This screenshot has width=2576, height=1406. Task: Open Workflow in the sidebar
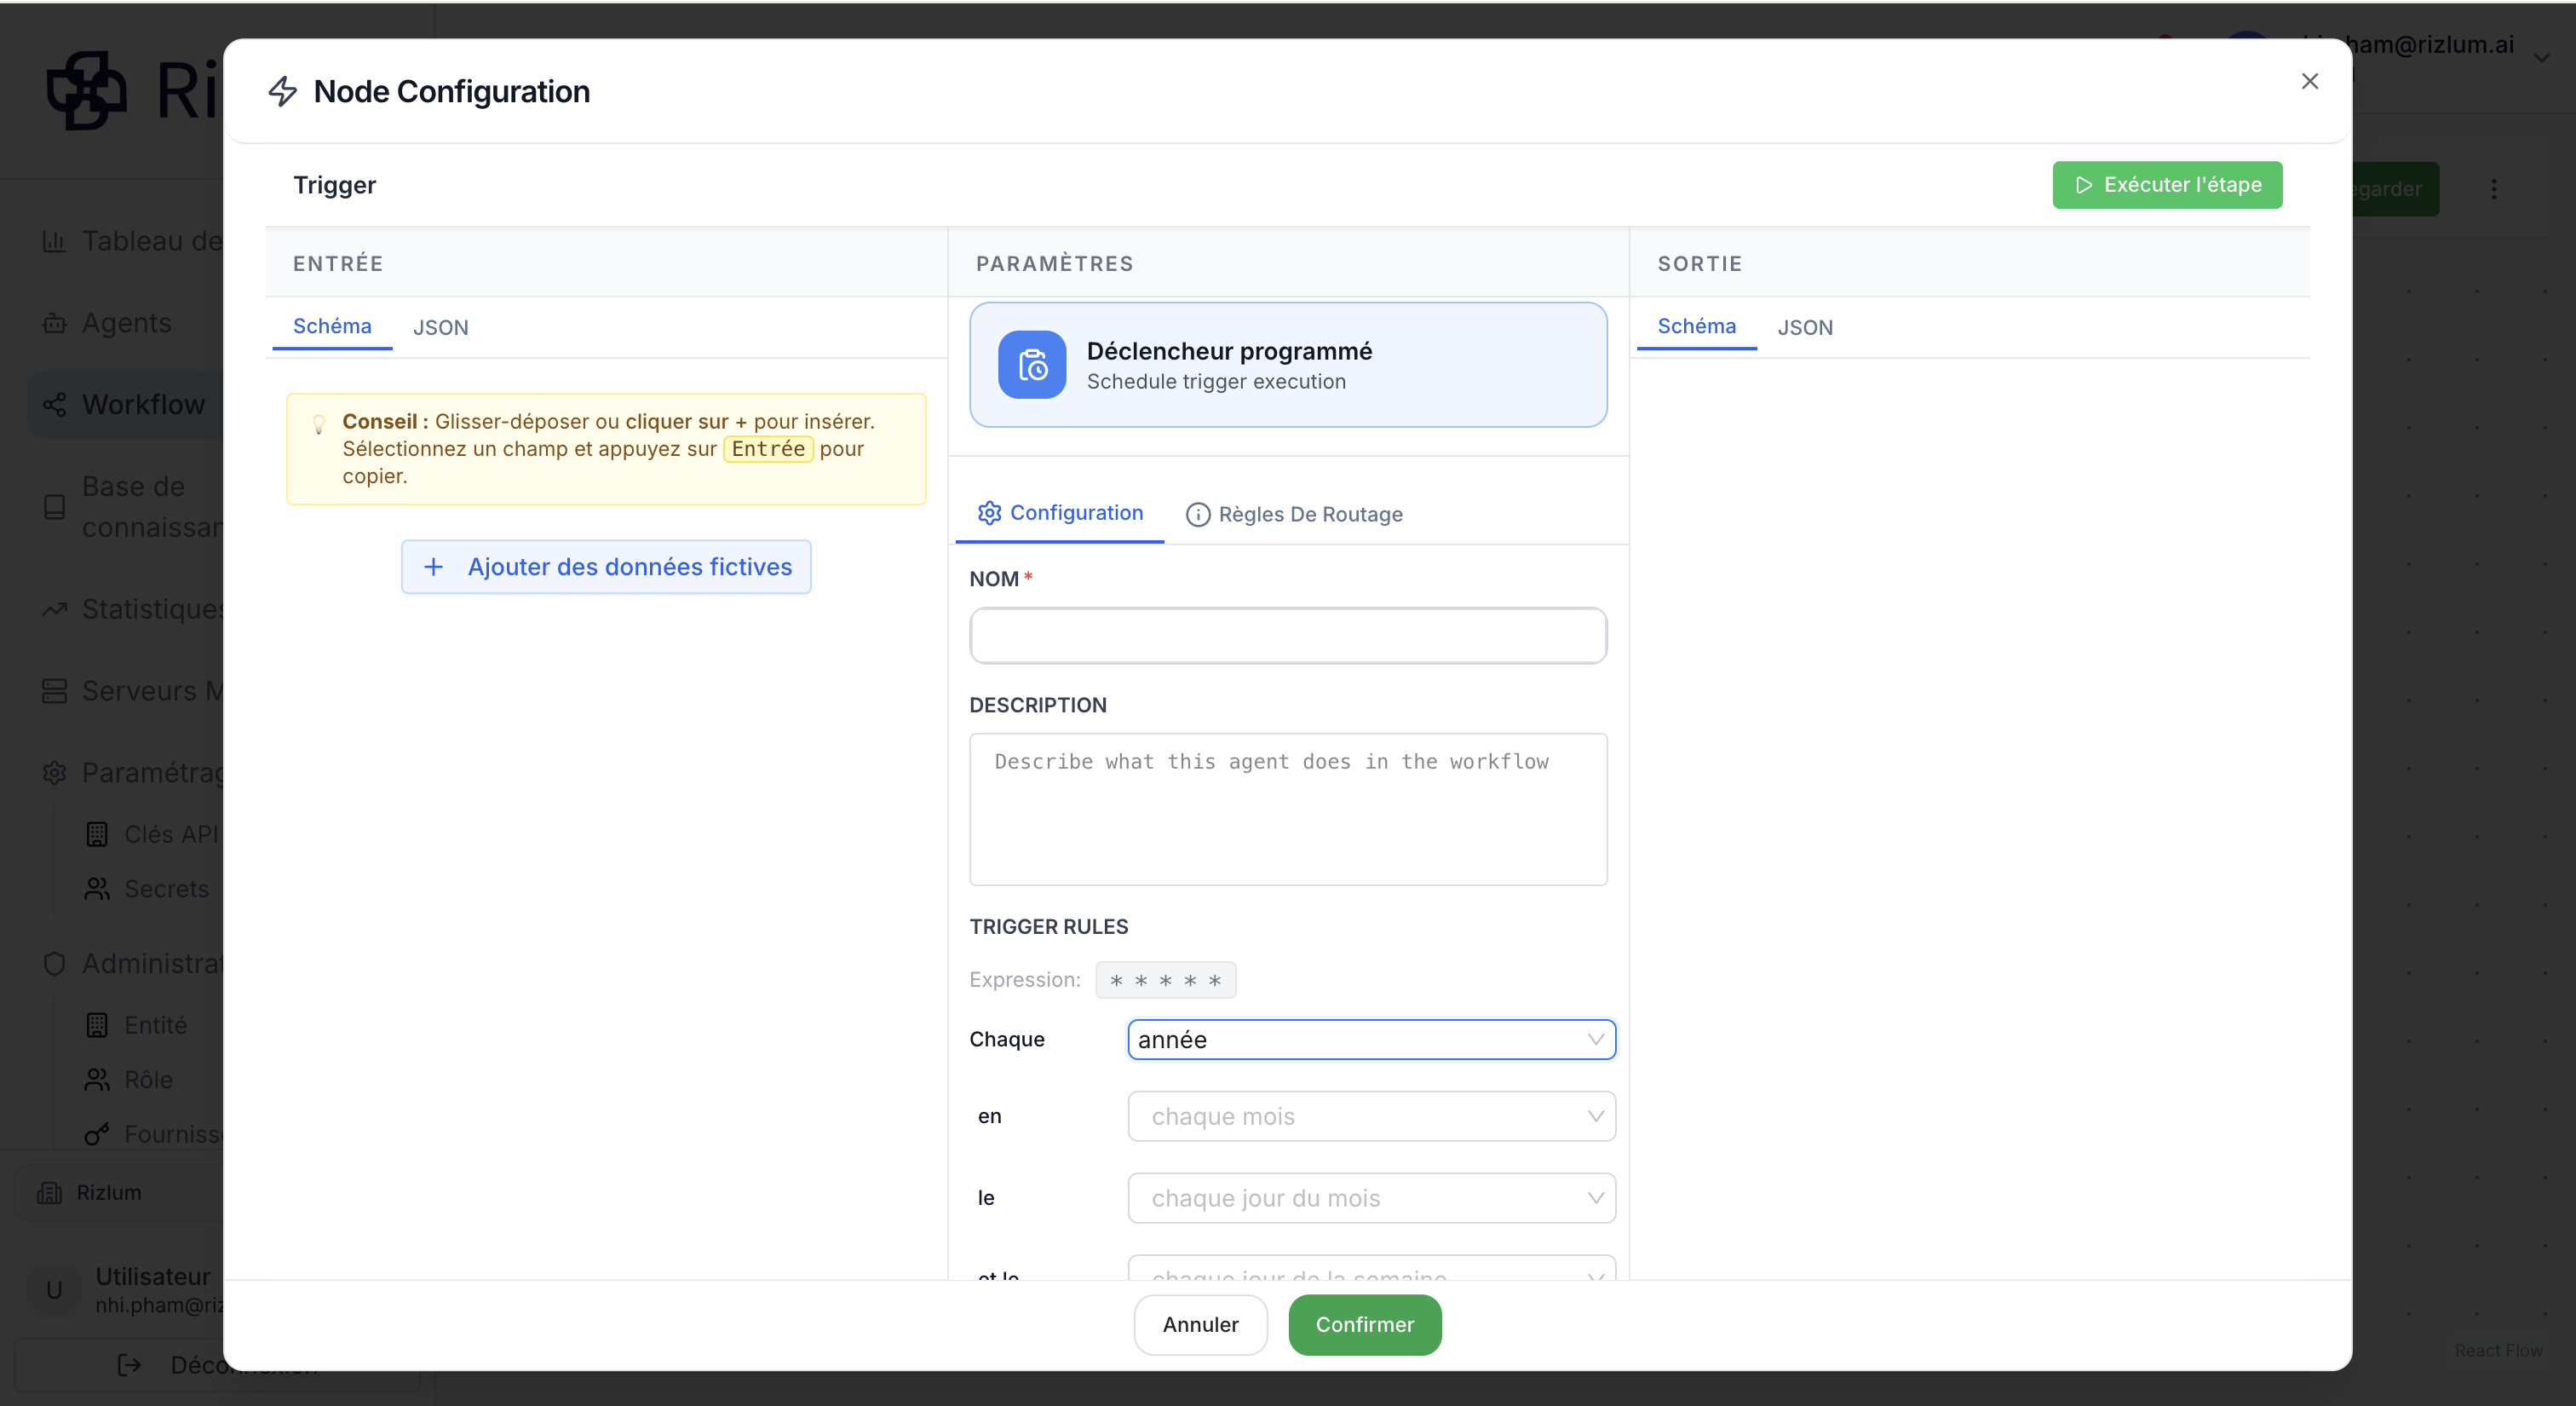[125, 404]
